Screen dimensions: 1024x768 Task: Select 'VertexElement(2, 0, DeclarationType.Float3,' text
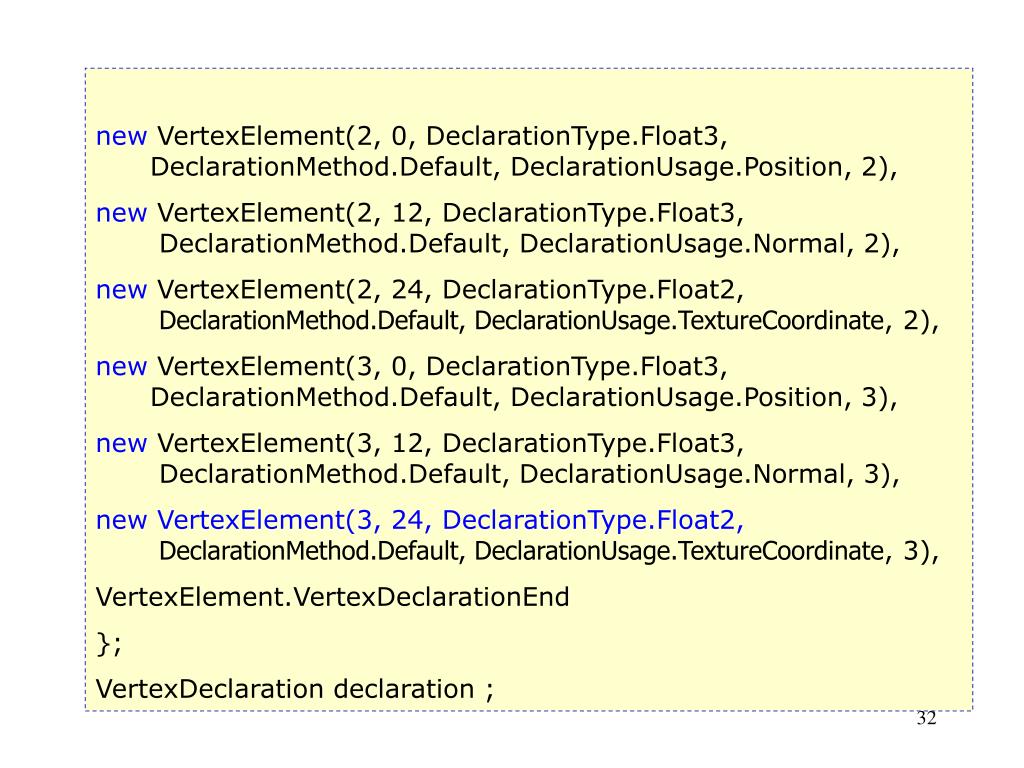tap(442, 136)
